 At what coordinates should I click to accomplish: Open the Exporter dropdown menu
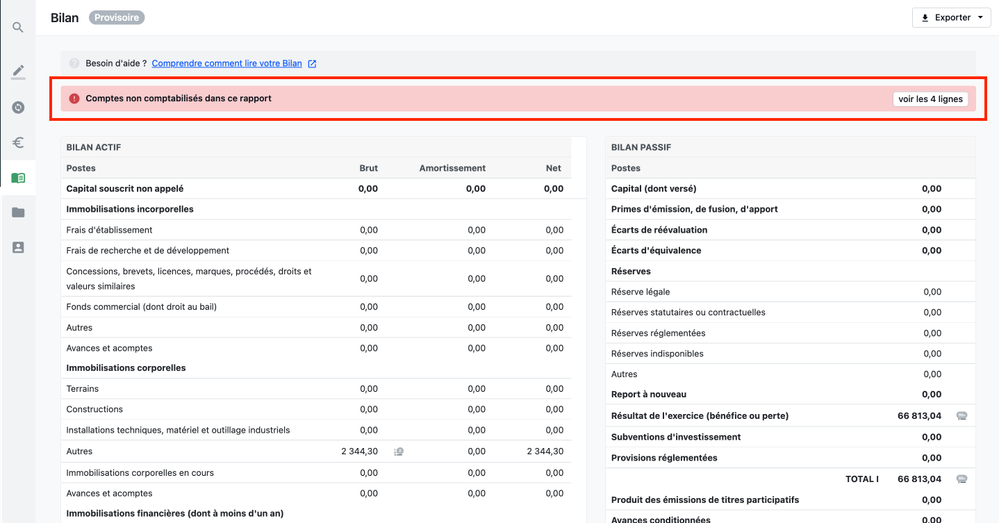click(x=950, y=18)
